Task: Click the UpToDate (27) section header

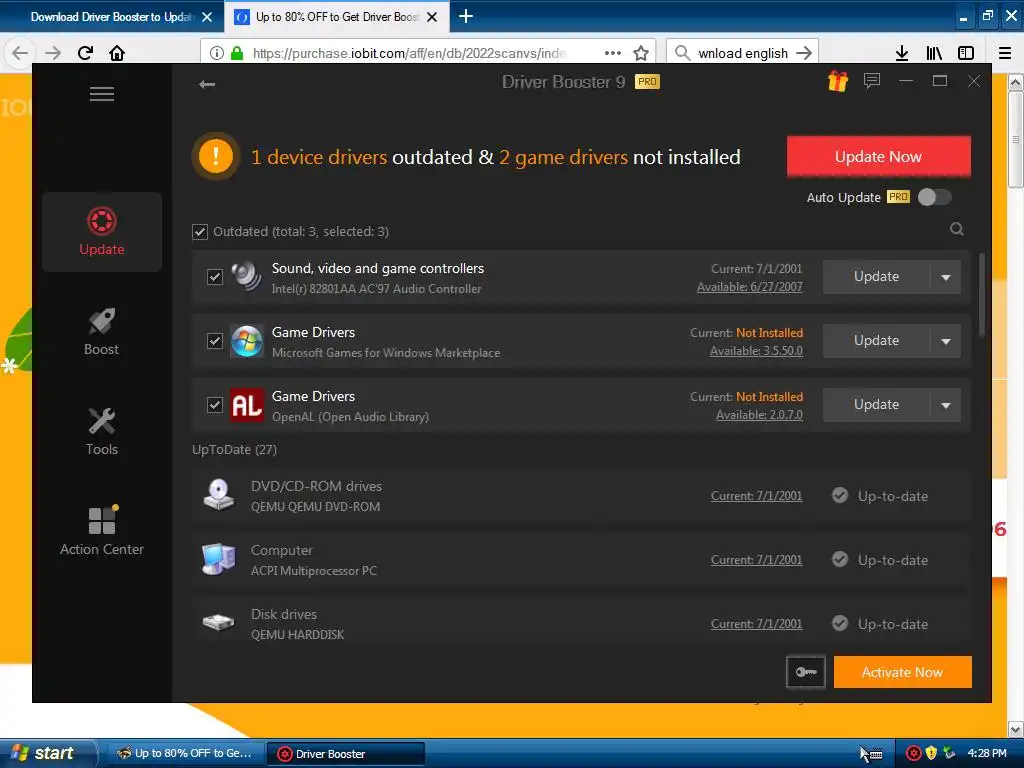Action: point(234,449)
